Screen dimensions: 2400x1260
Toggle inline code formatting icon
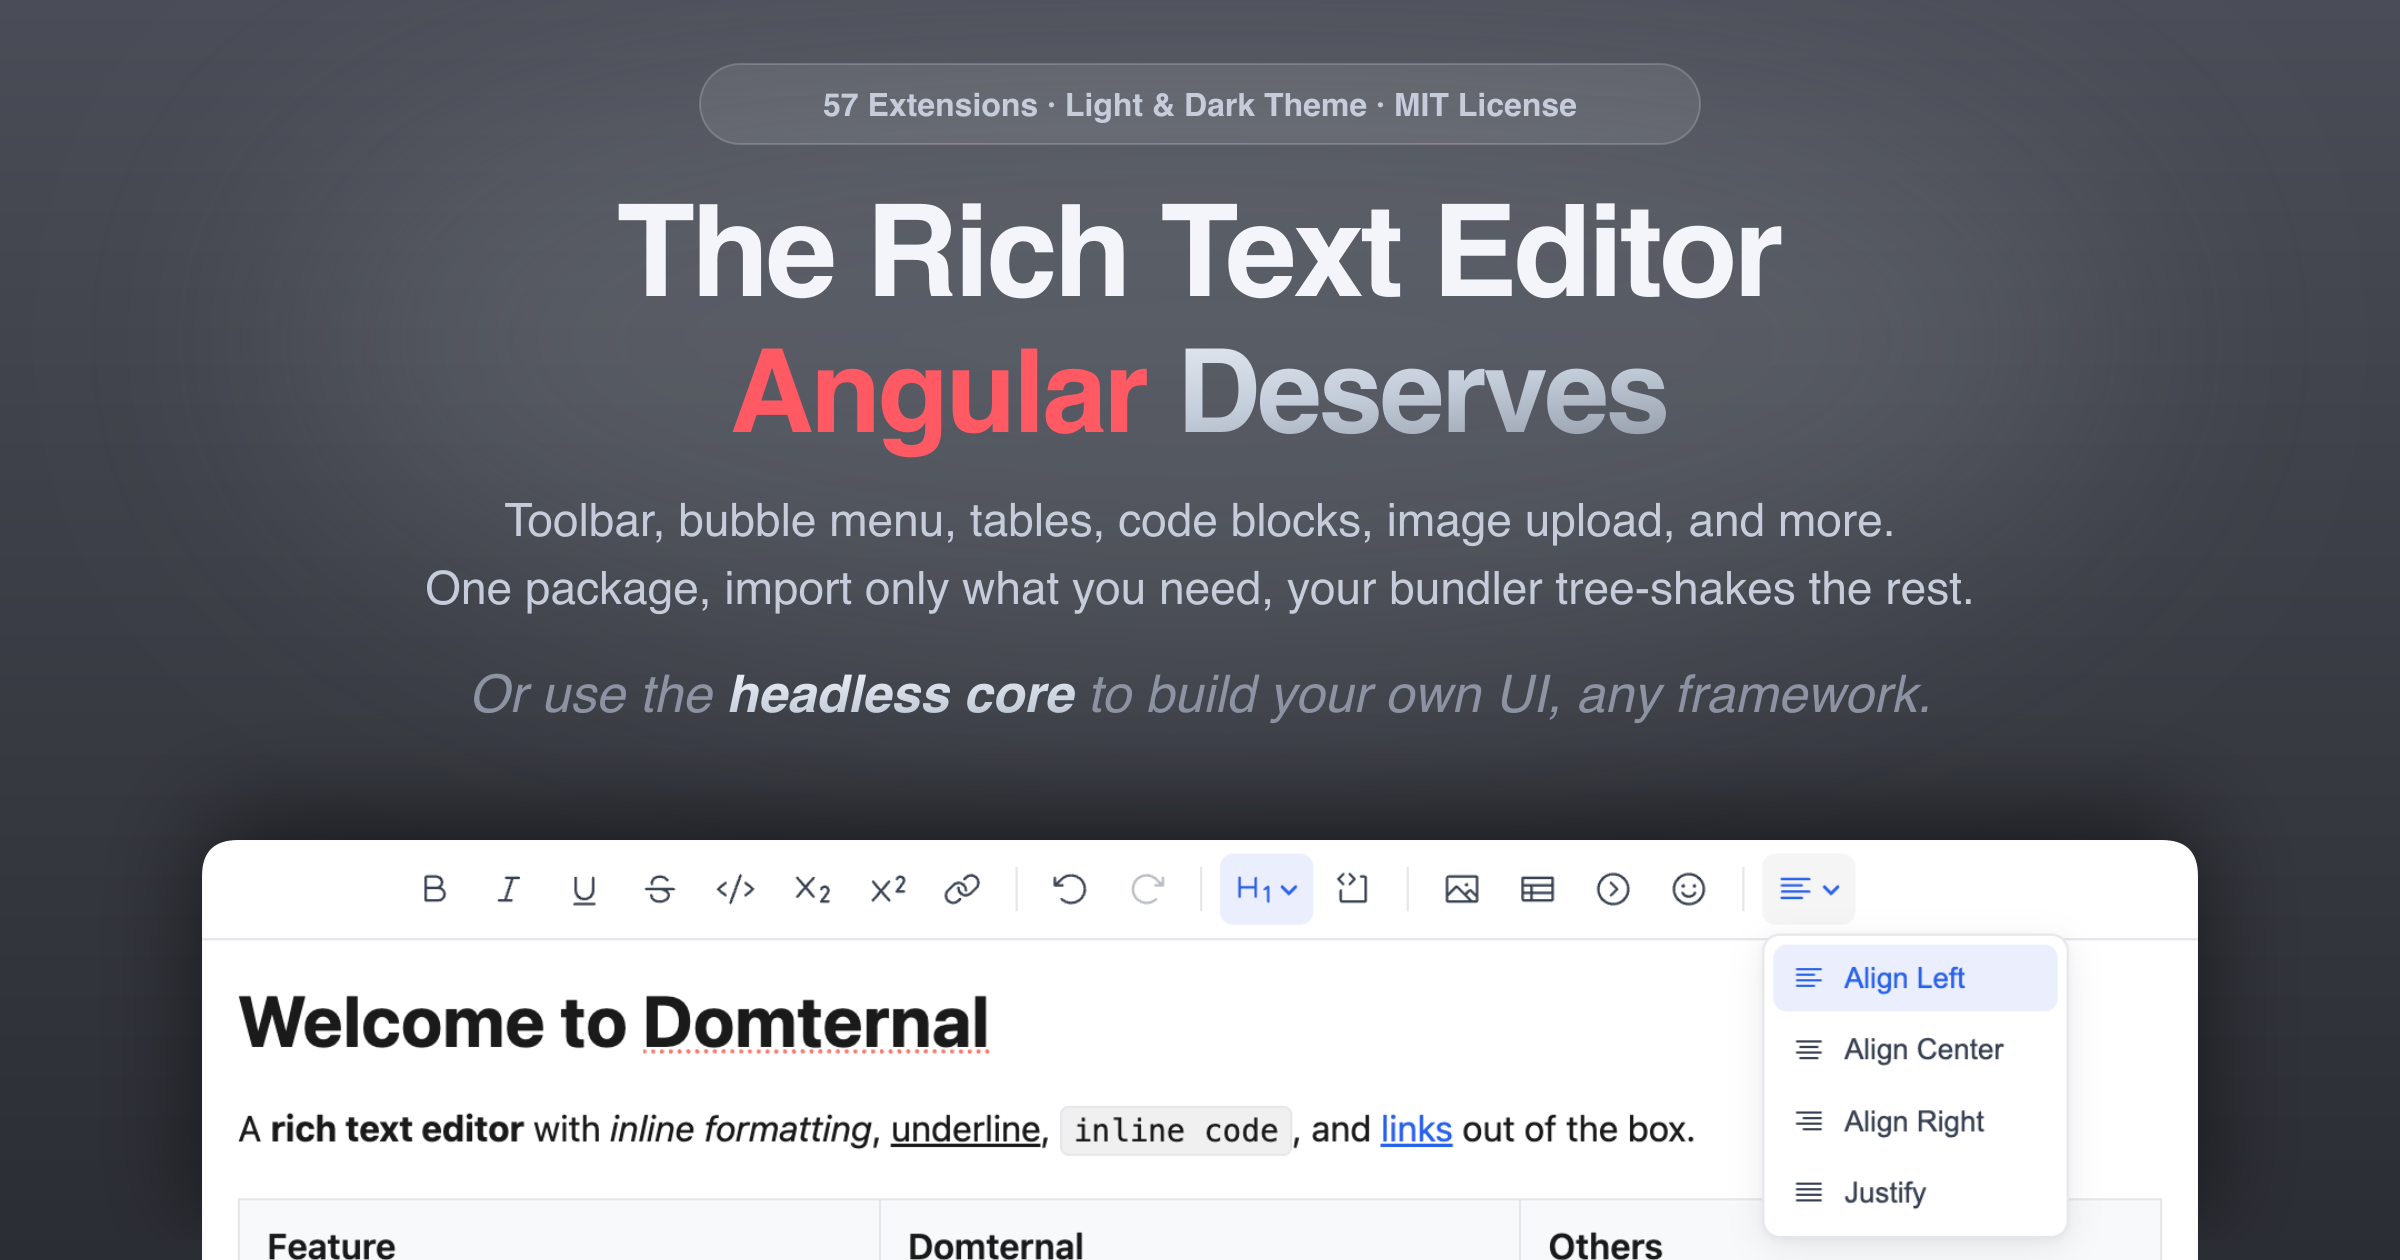coord(736,889)
